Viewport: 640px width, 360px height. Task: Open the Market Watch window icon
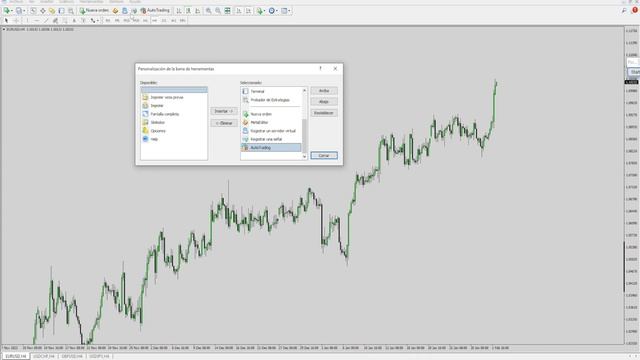pyautogui.click(x=33, y=11)
